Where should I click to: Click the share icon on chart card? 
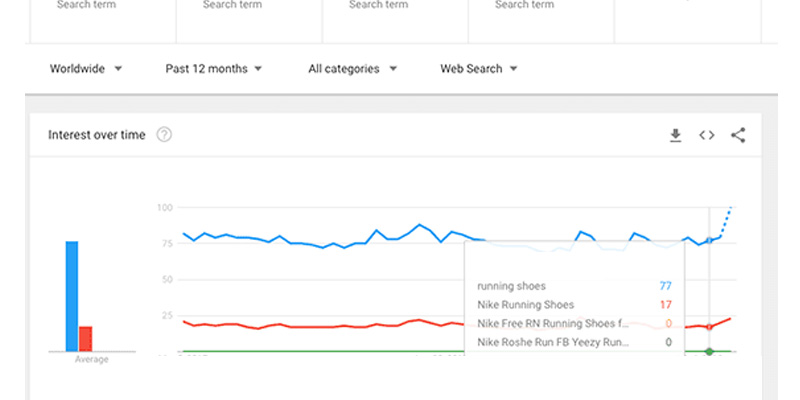tap(738, 135)
